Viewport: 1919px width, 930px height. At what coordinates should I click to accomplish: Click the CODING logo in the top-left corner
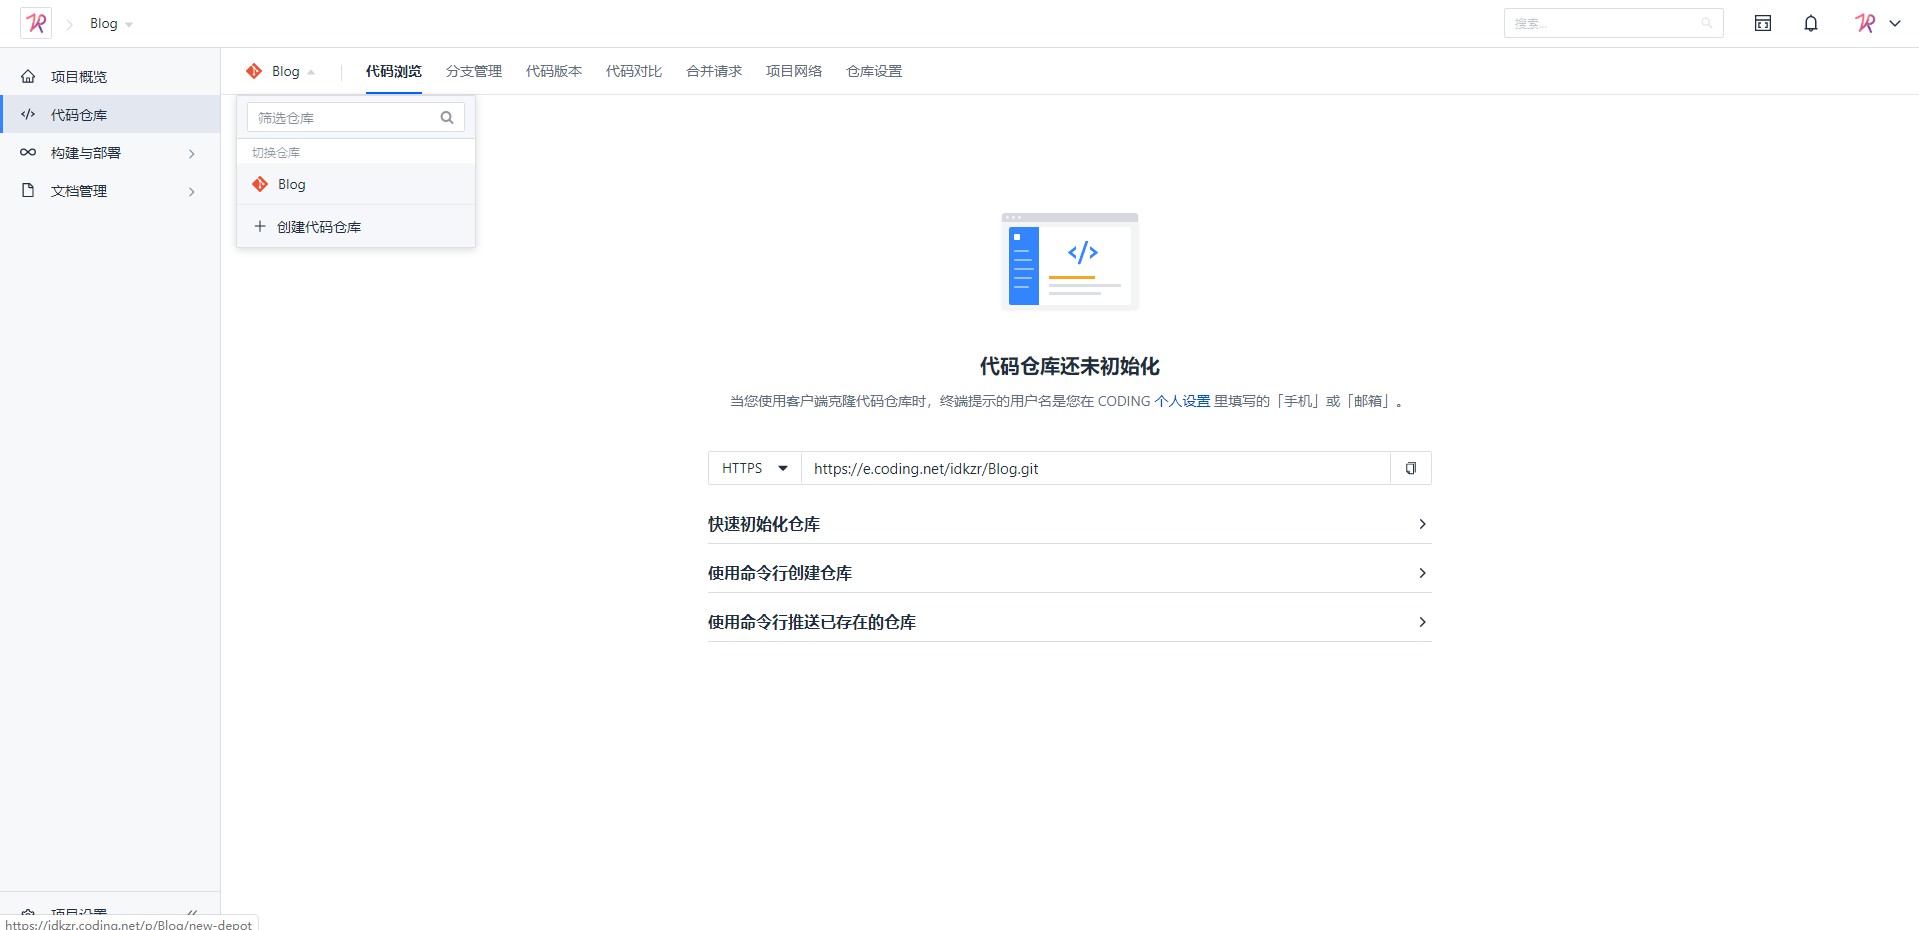35,22
